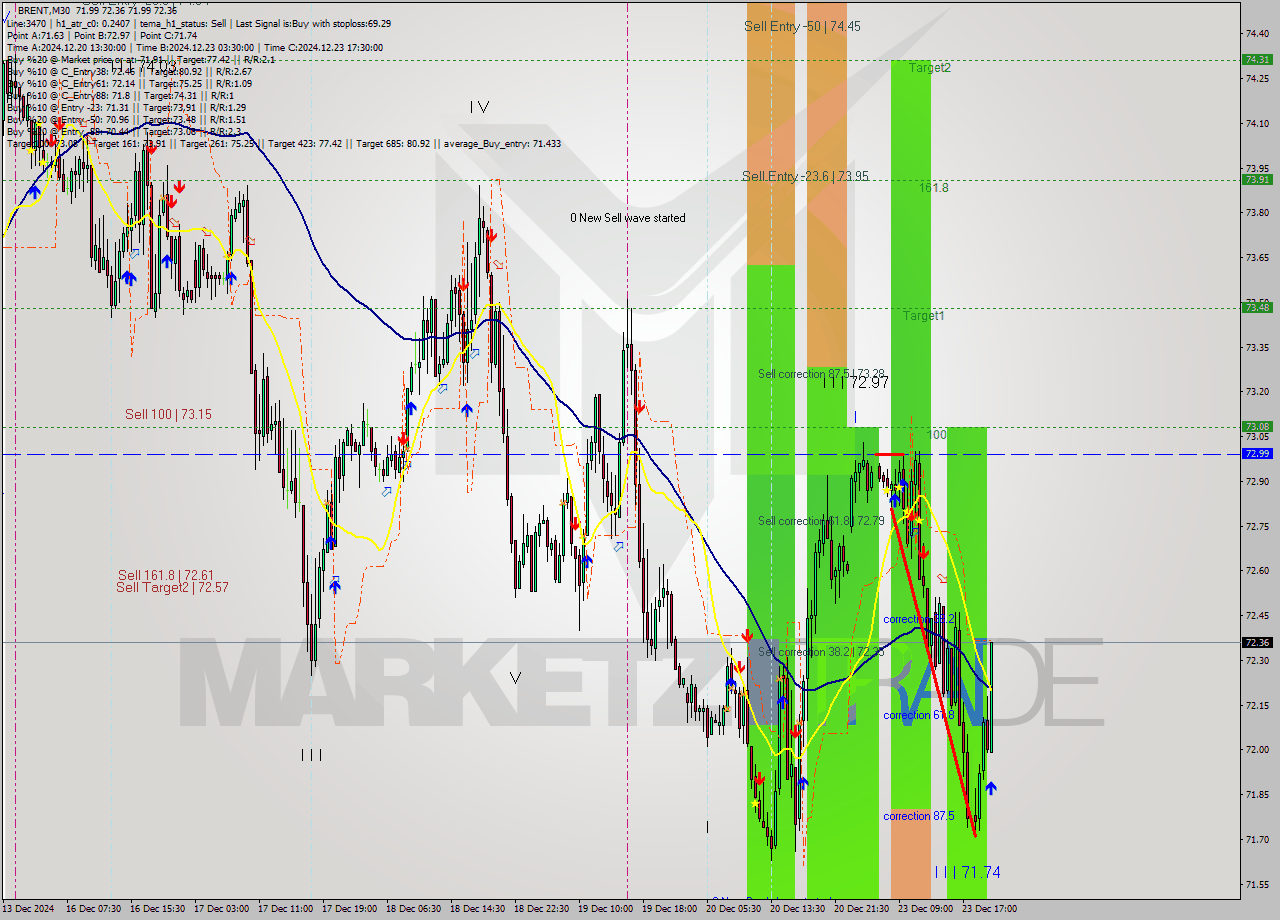Select the '0 New Sell wave started' annotation
Screen dimensions: 1280x920
pos(628,218)
